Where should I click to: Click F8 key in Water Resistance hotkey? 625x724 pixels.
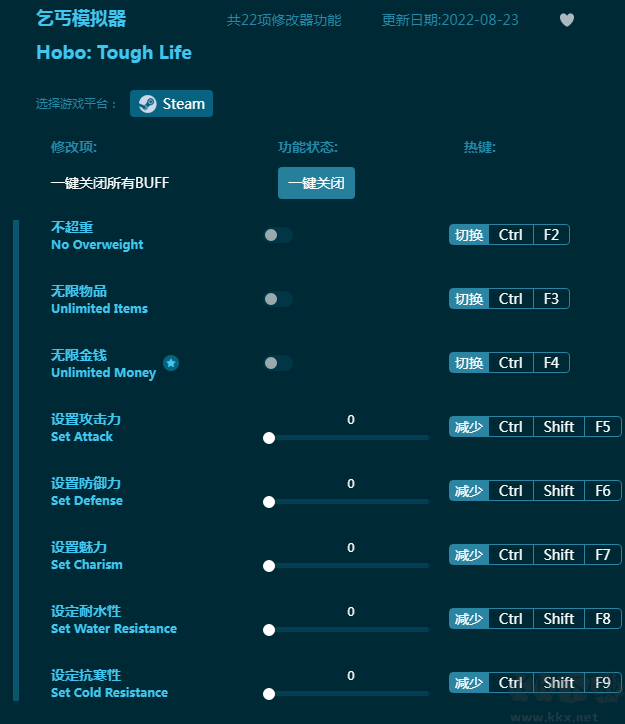coord(602,618)
